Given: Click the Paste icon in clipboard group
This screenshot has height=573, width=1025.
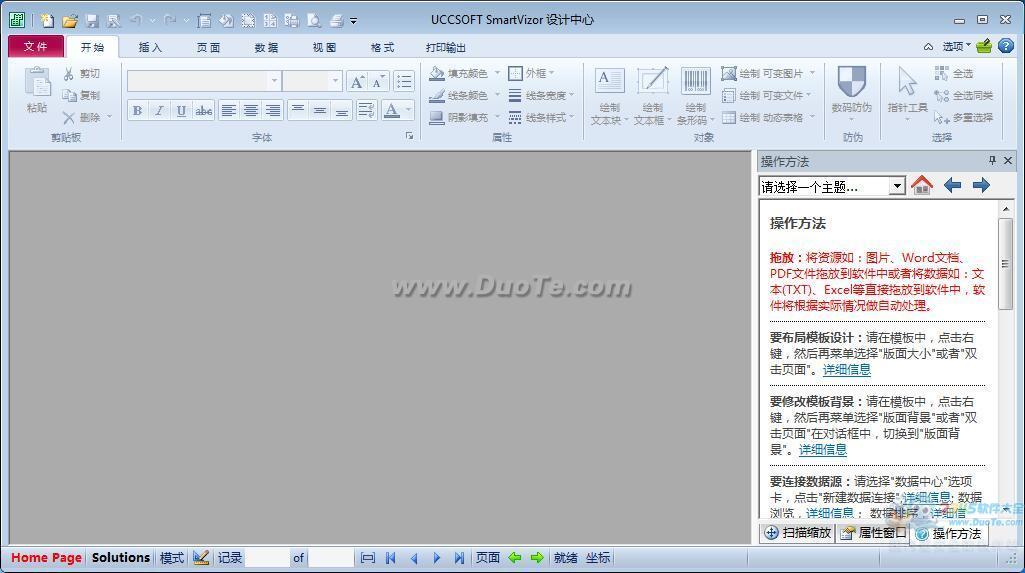Looking at the screenshot, I should coord(37,83).
